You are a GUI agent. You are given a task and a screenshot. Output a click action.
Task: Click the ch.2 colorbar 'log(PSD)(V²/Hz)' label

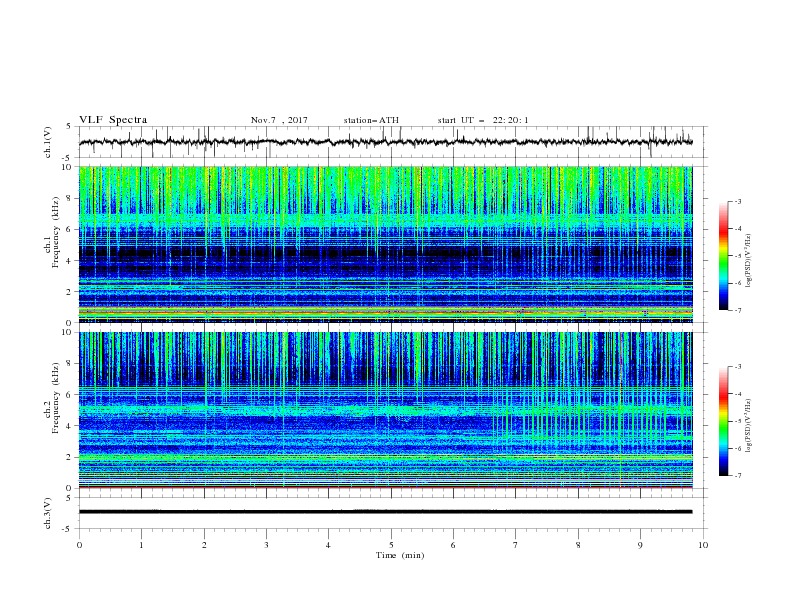pyautogui.click(x=750, y=426)
